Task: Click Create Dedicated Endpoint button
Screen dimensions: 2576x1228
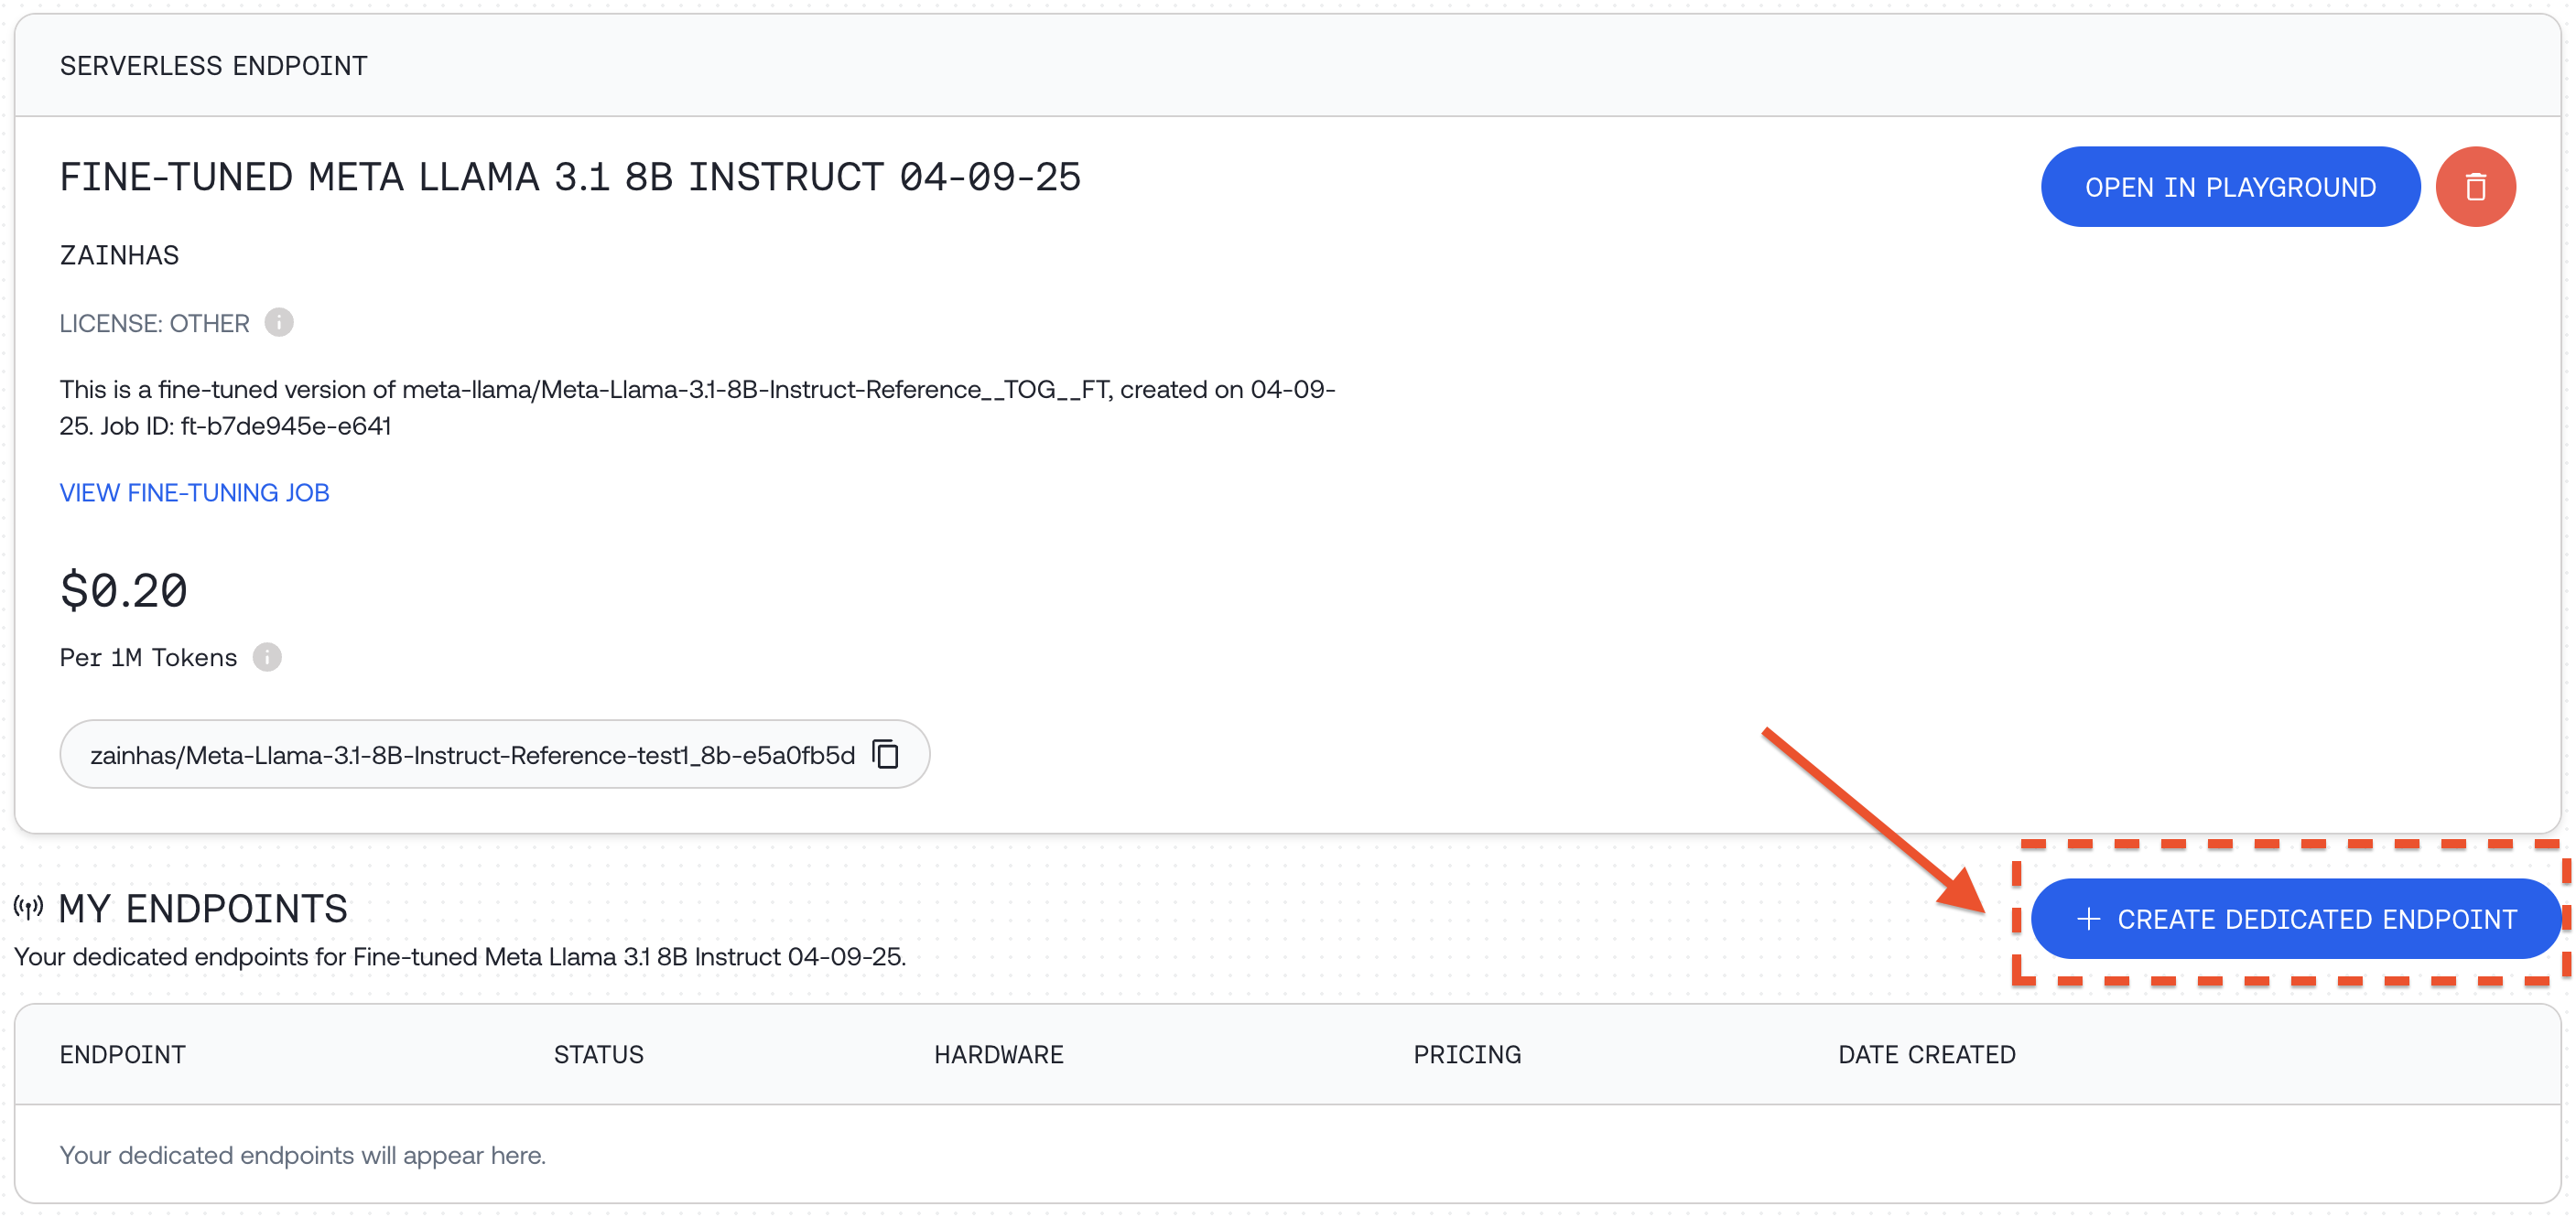Action: coord(2296,919)
